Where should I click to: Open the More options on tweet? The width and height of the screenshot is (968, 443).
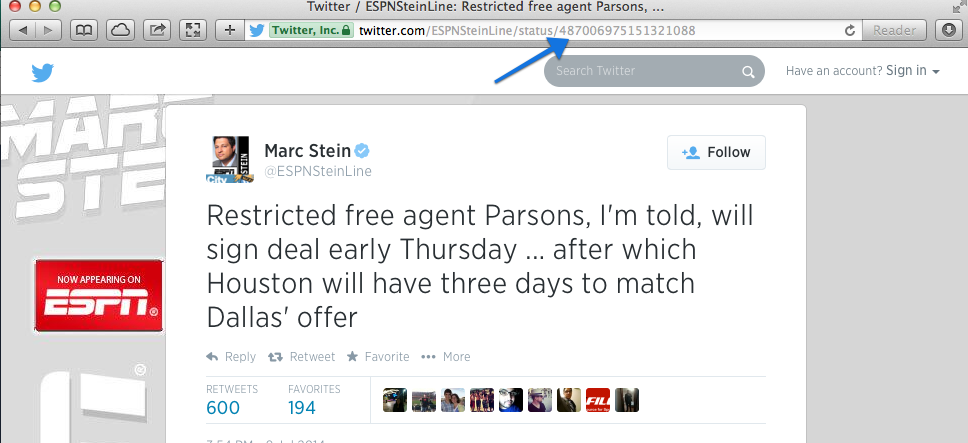point(445,357)
